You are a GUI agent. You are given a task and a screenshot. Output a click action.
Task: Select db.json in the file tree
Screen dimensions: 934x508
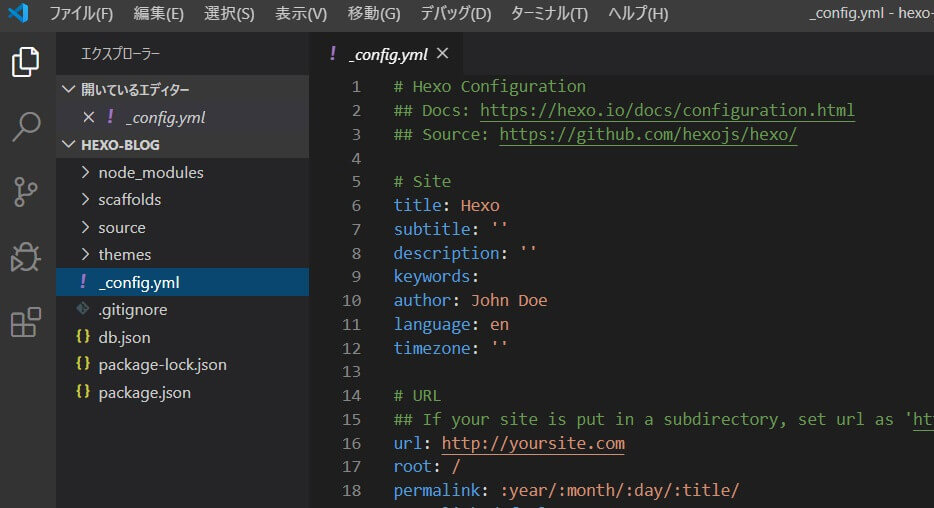(182, 337)
